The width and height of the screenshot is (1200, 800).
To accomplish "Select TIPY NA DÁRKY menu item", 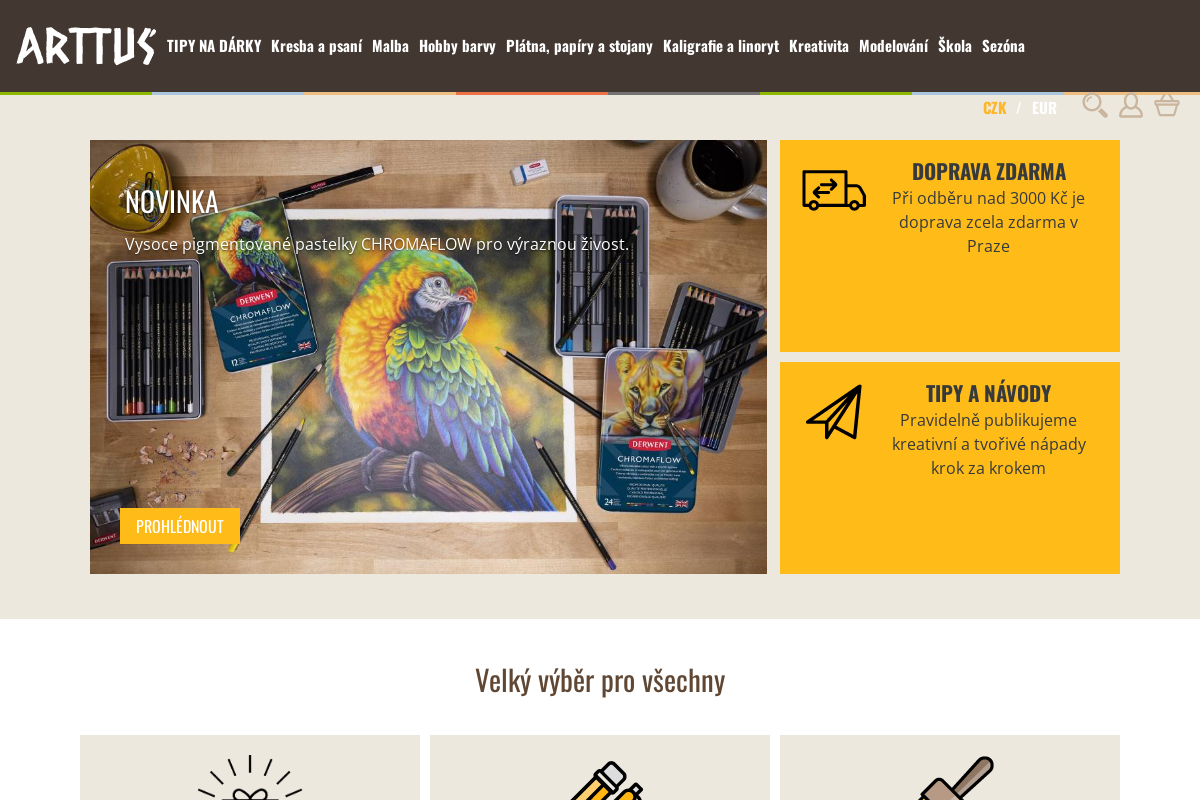I will (214, 45).
